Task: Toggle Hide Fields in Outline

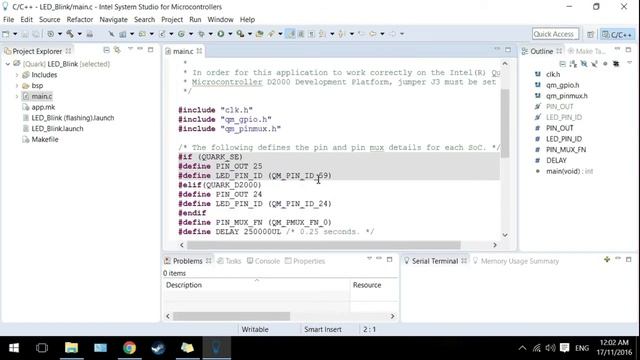Action: [x=584, y=64]
